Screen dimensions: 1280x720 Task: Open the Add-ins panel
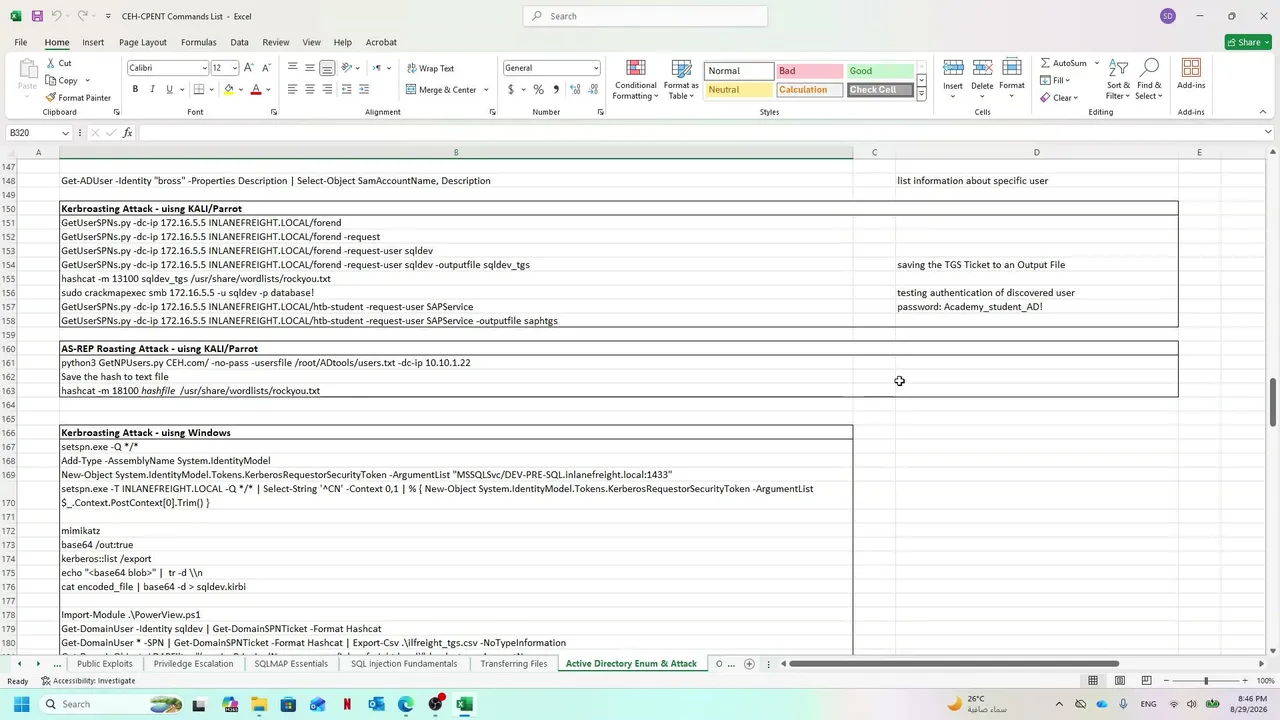[x=1191, y=75]
